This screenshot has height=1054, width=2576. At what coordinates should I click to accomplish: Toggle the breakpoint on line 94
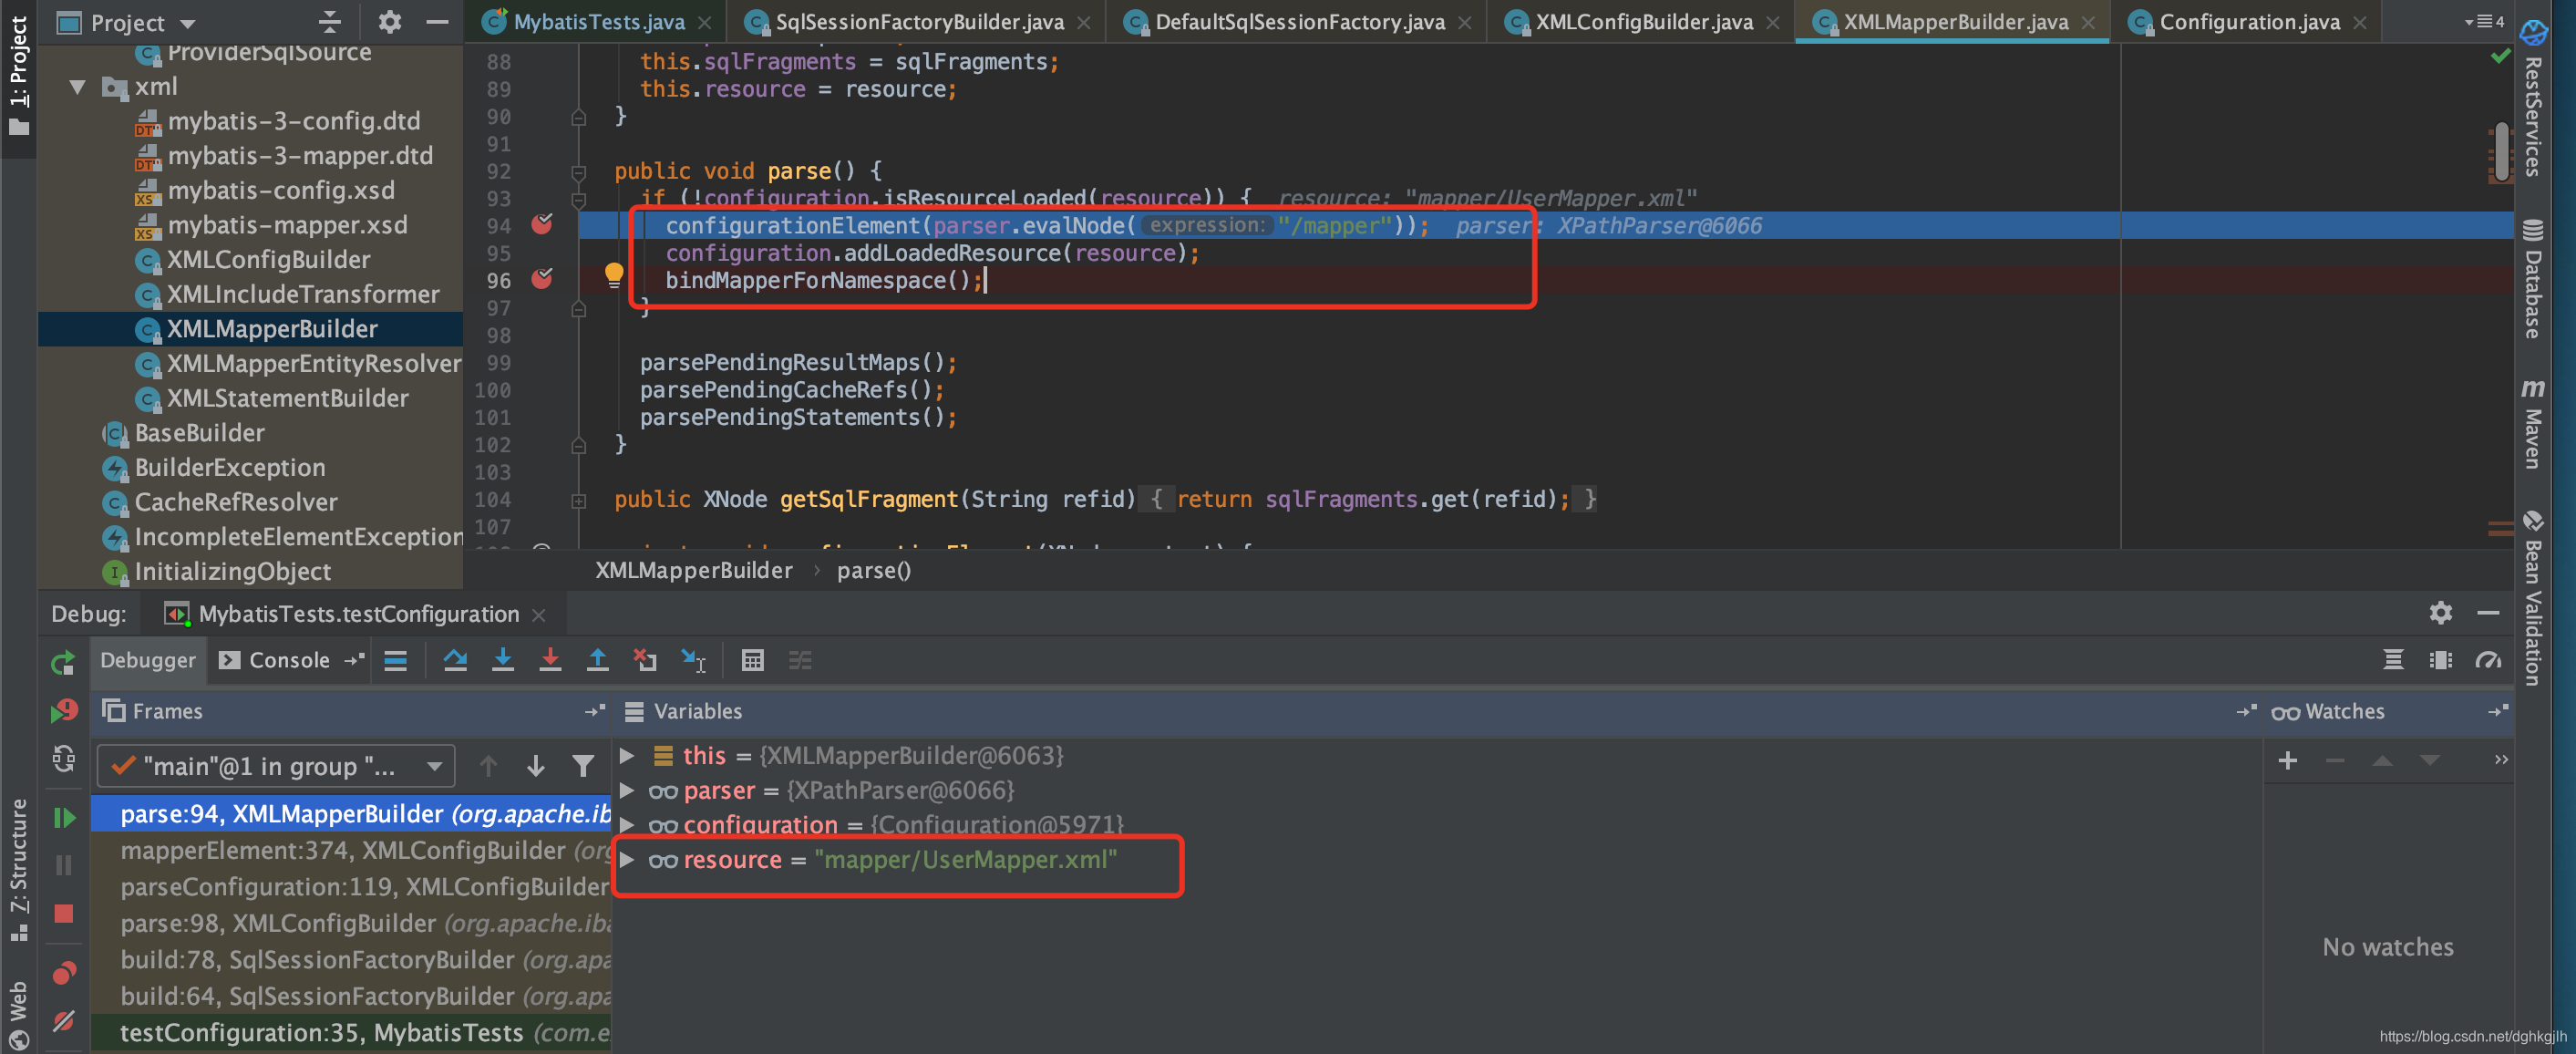(x=542, y=225)
